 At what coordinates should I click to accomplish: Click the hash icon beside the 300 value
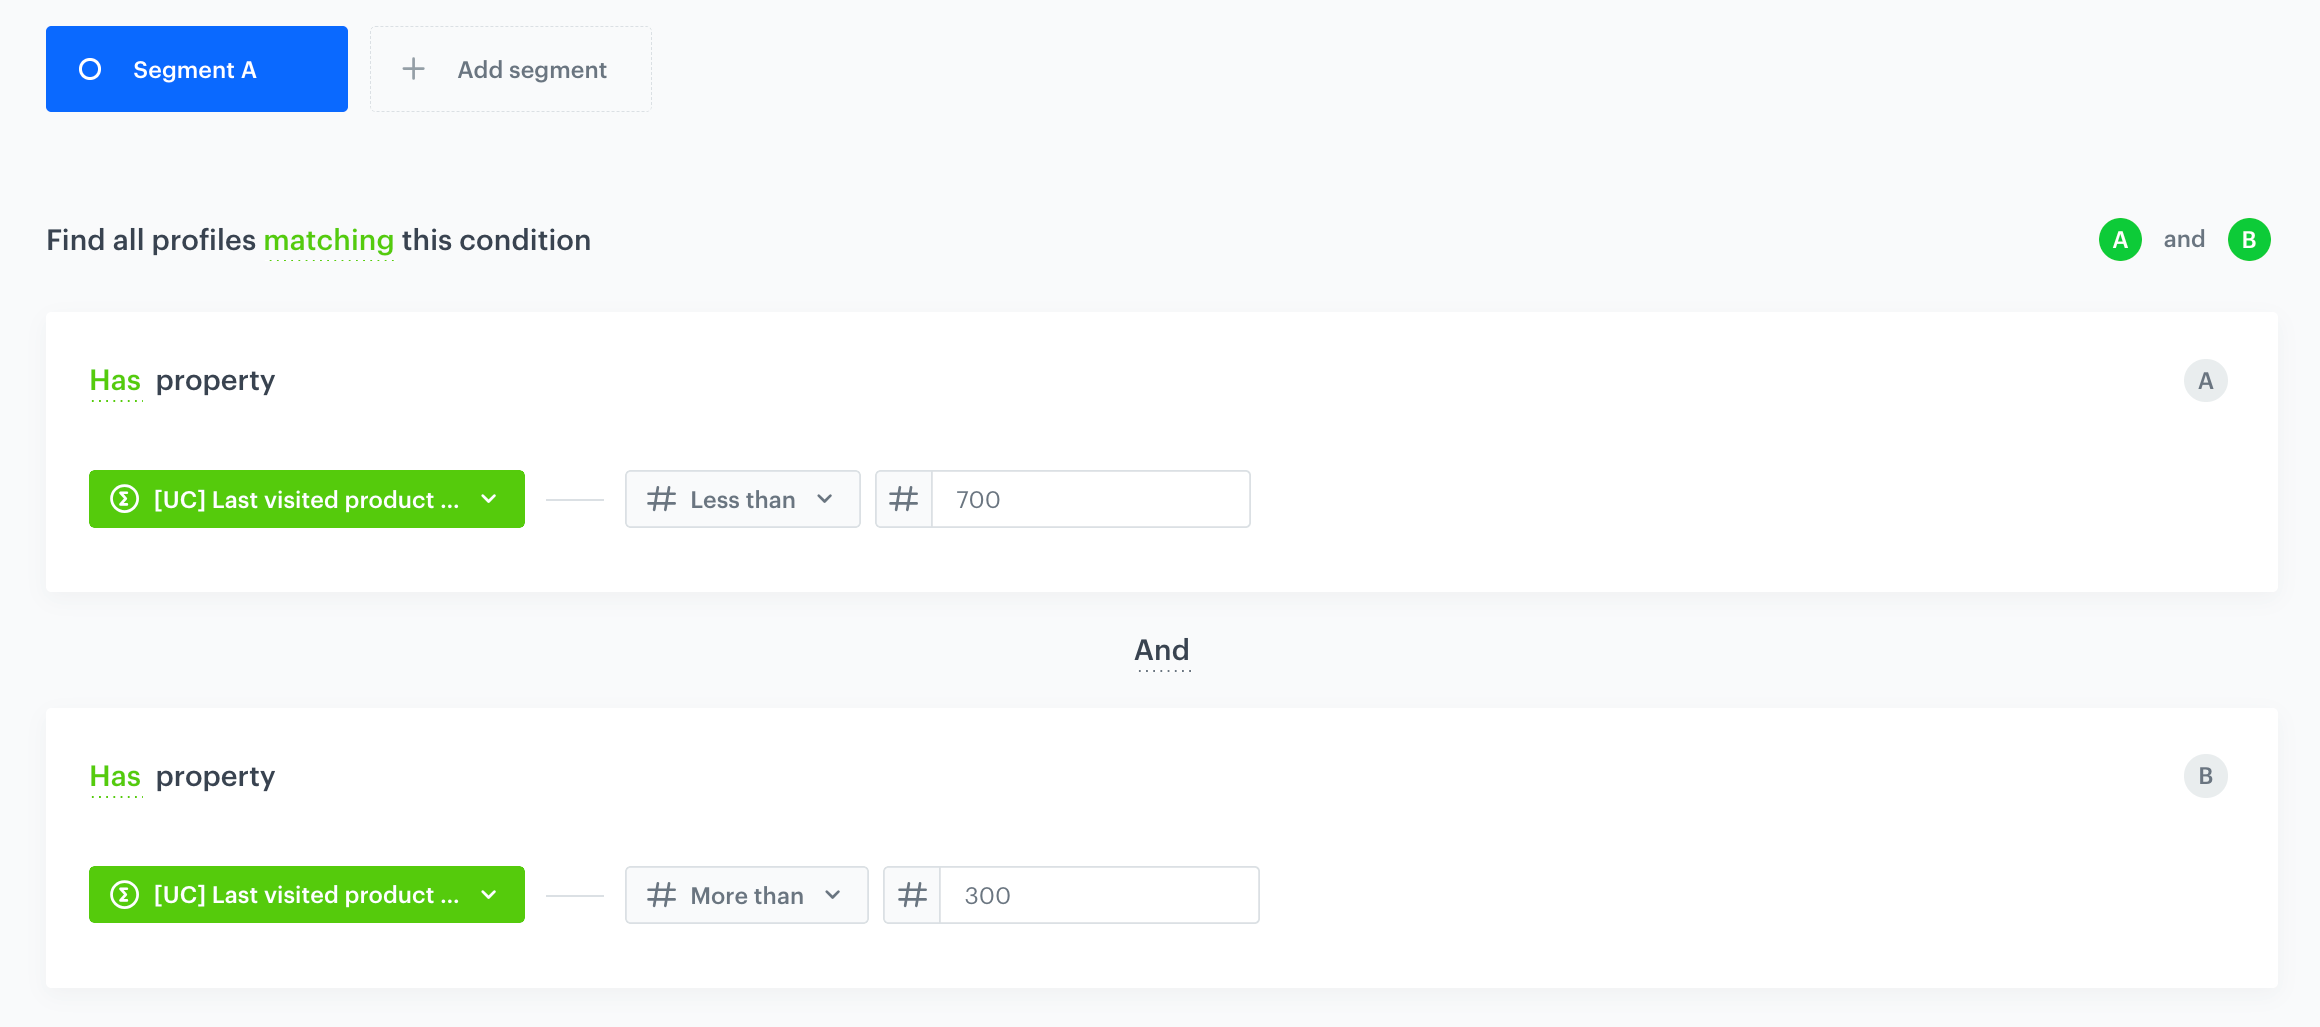coord(912,895)
